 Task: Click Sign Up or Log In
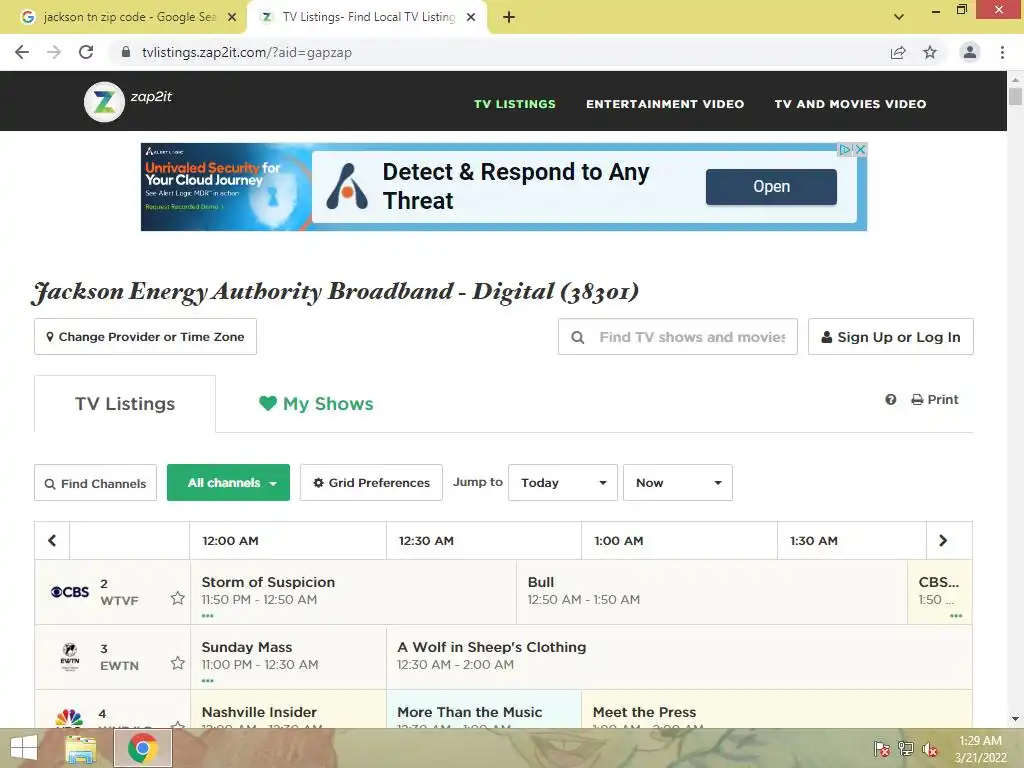click(891, 337)
